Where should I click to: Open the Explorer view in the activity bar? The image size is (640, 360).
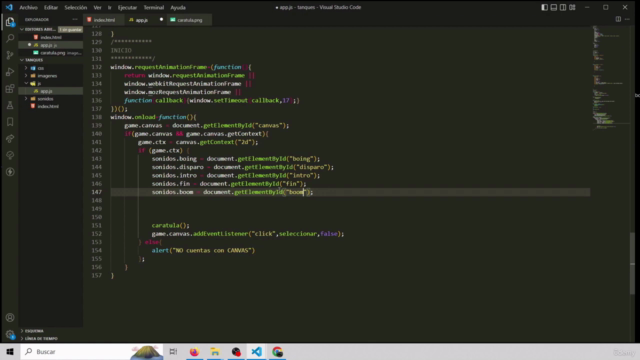click(10, 21)
